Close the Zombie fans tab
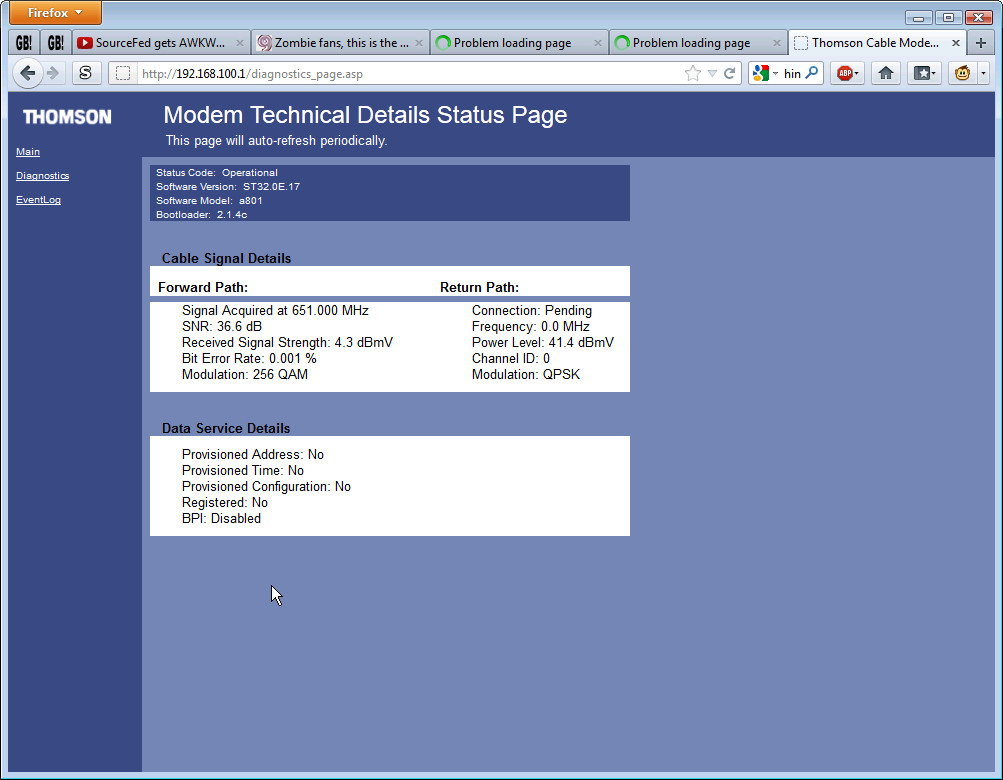 coord(418,43)
